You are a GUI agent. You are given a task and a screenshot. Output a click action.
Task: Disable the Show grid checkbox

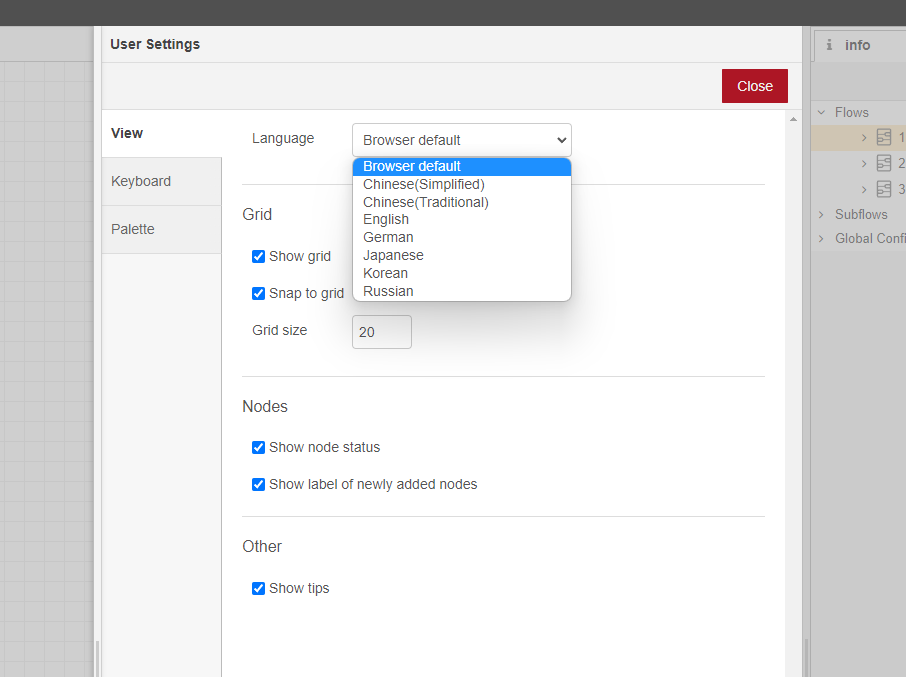point(259,257)
